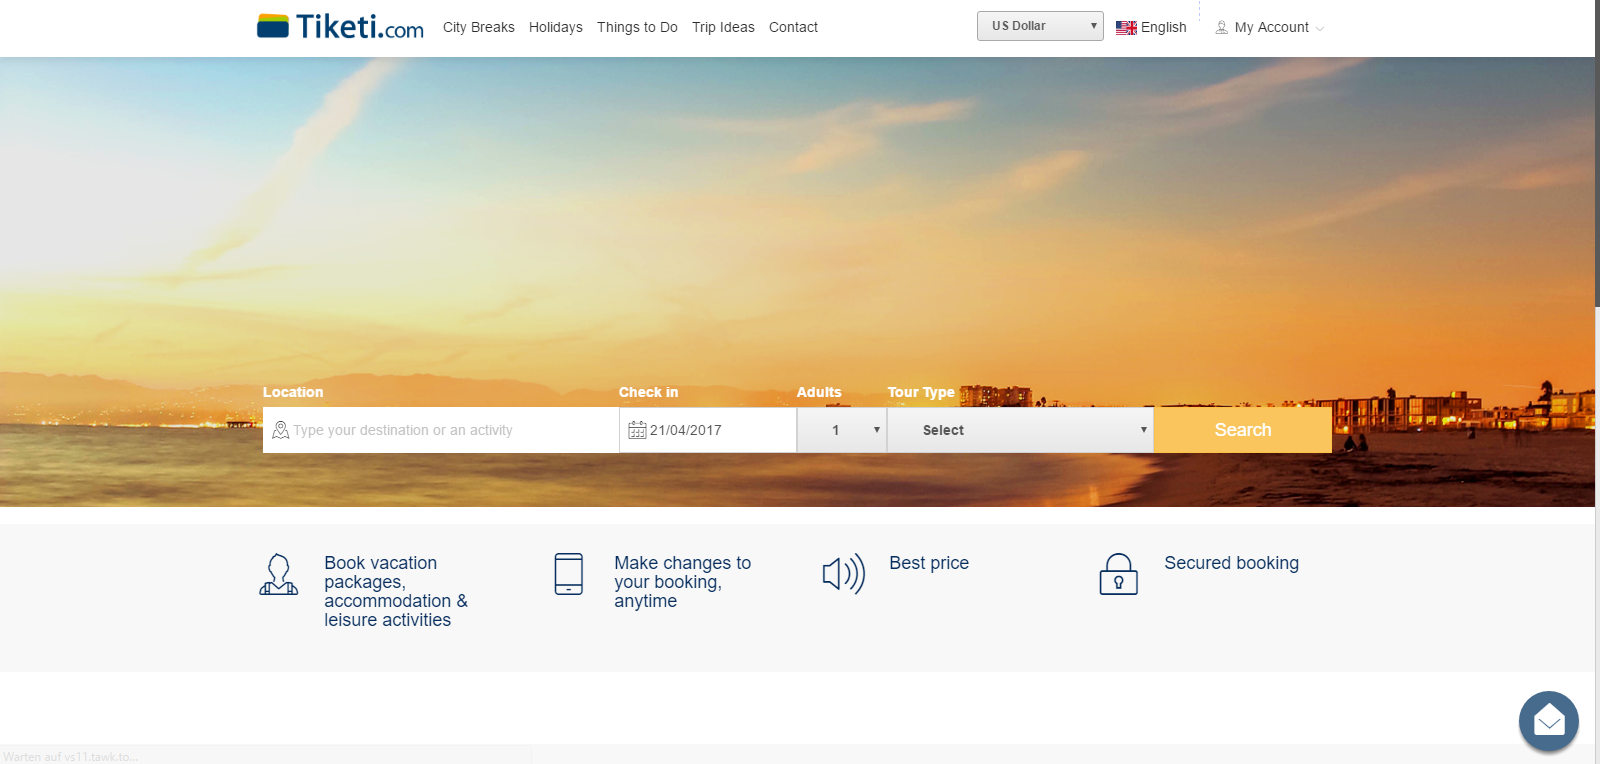This screenshot has width=1600, height=764.
Task: Click the speaker Best price icon
Action: click(843, 574)
